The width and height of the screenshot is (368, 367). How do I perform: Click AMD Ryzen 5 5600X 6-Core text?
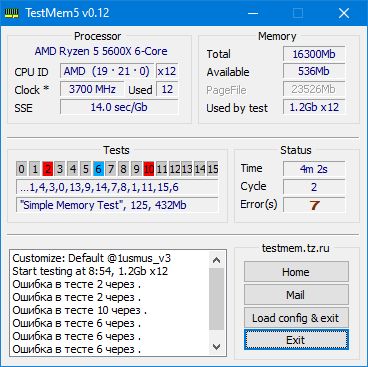[x=101, y=51]
